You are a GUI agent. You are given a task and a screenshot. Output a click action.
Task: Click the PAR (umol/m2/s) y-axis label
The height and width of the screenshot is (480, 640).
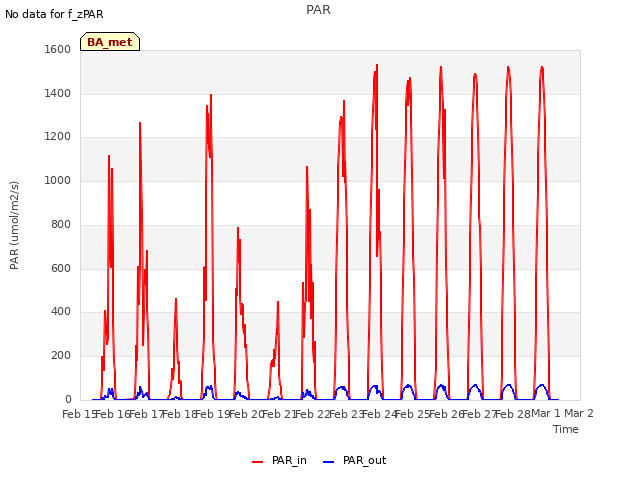coord(14,225)
